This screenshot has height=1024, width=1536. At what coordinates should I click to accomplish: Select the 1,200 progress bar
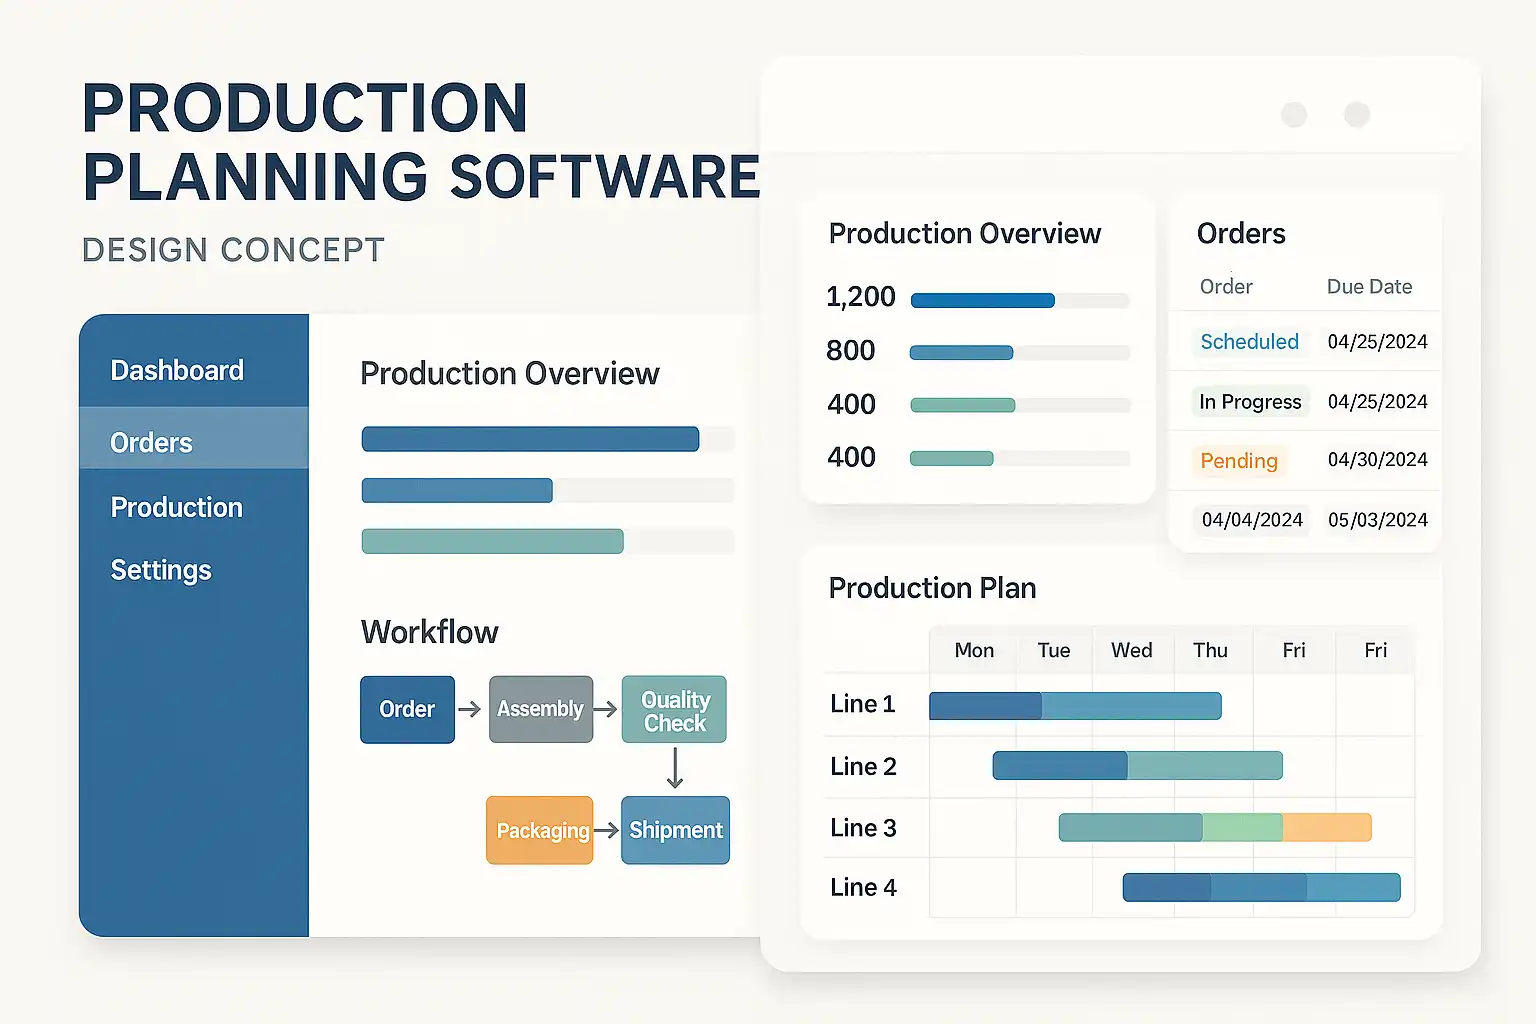tap(1020, 300)
